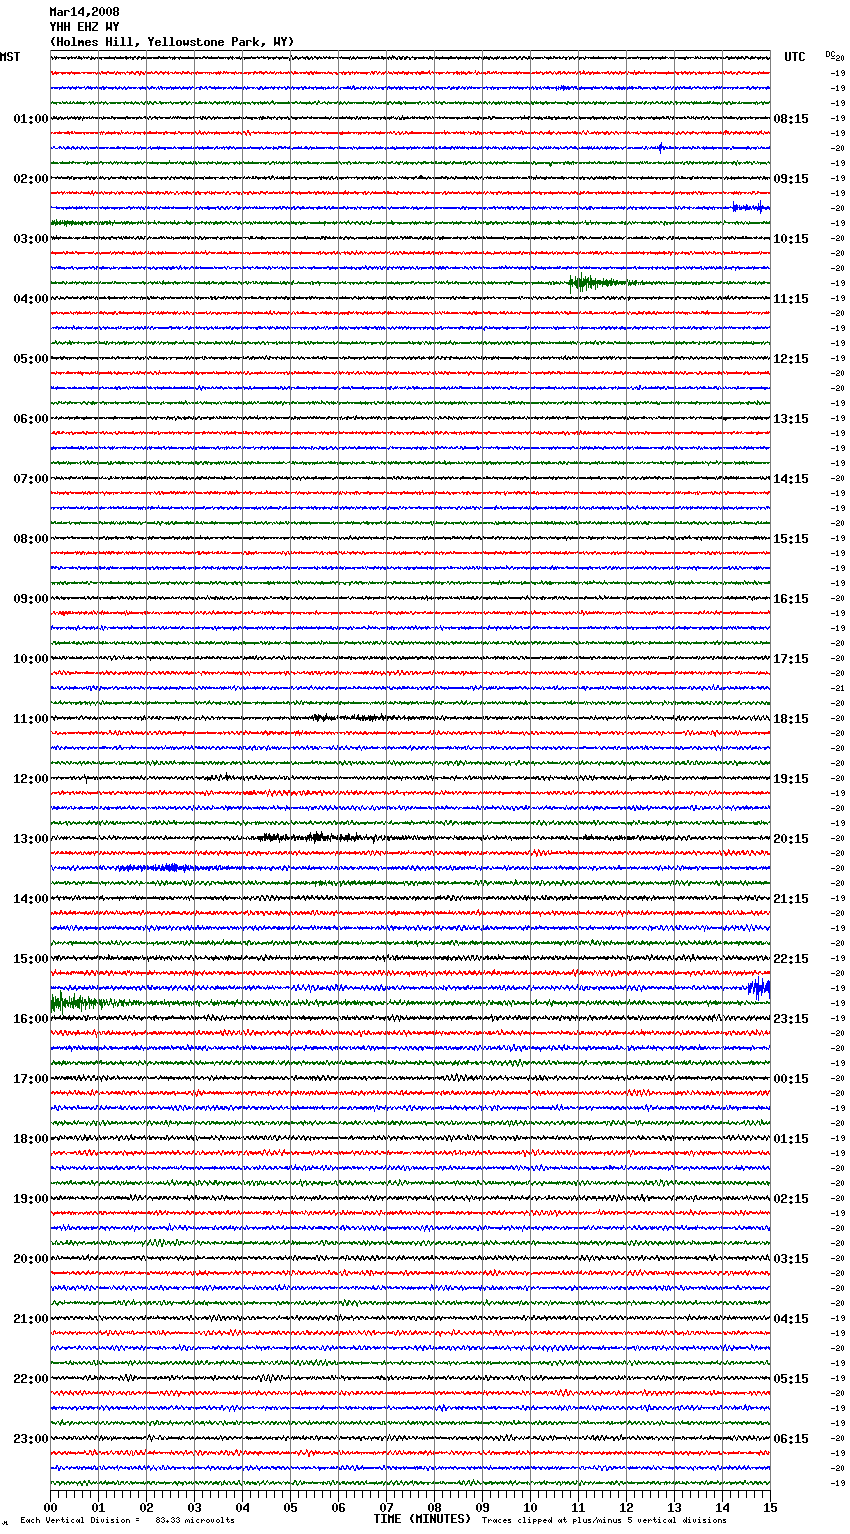The image size is (850, 1534).
Task: Select the 15:00 MST time label
Action: pos(31,959)
